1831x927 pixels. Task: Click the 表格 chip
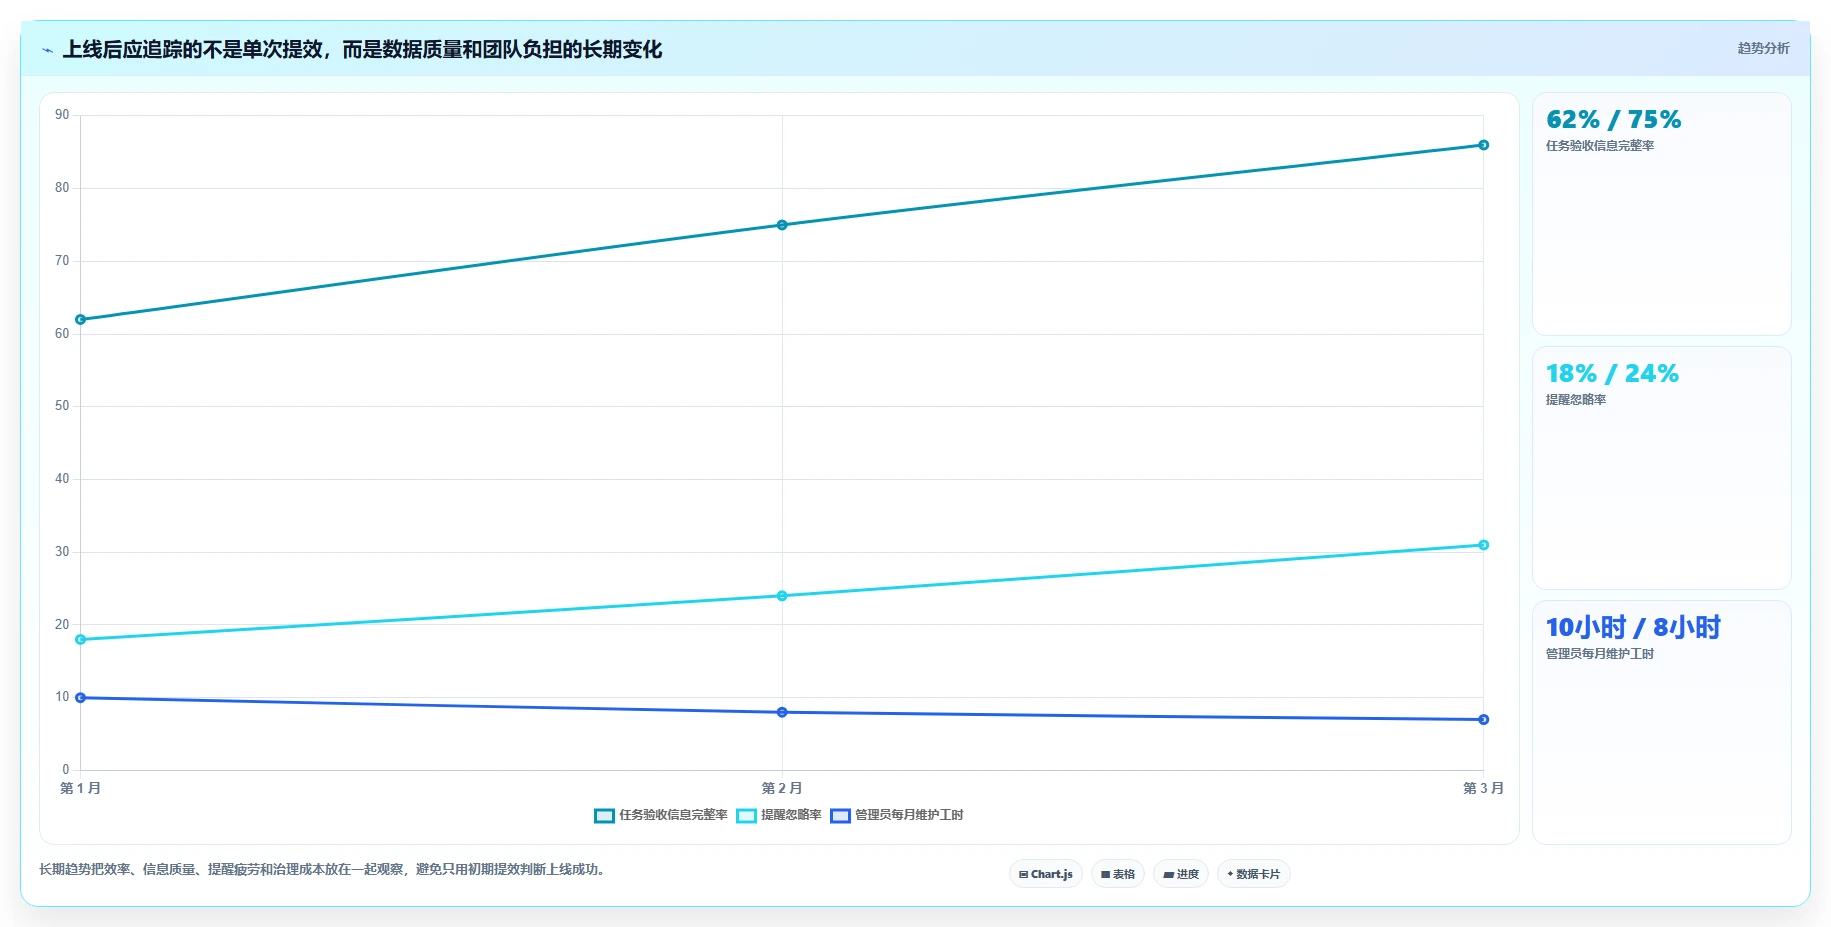1118,874
